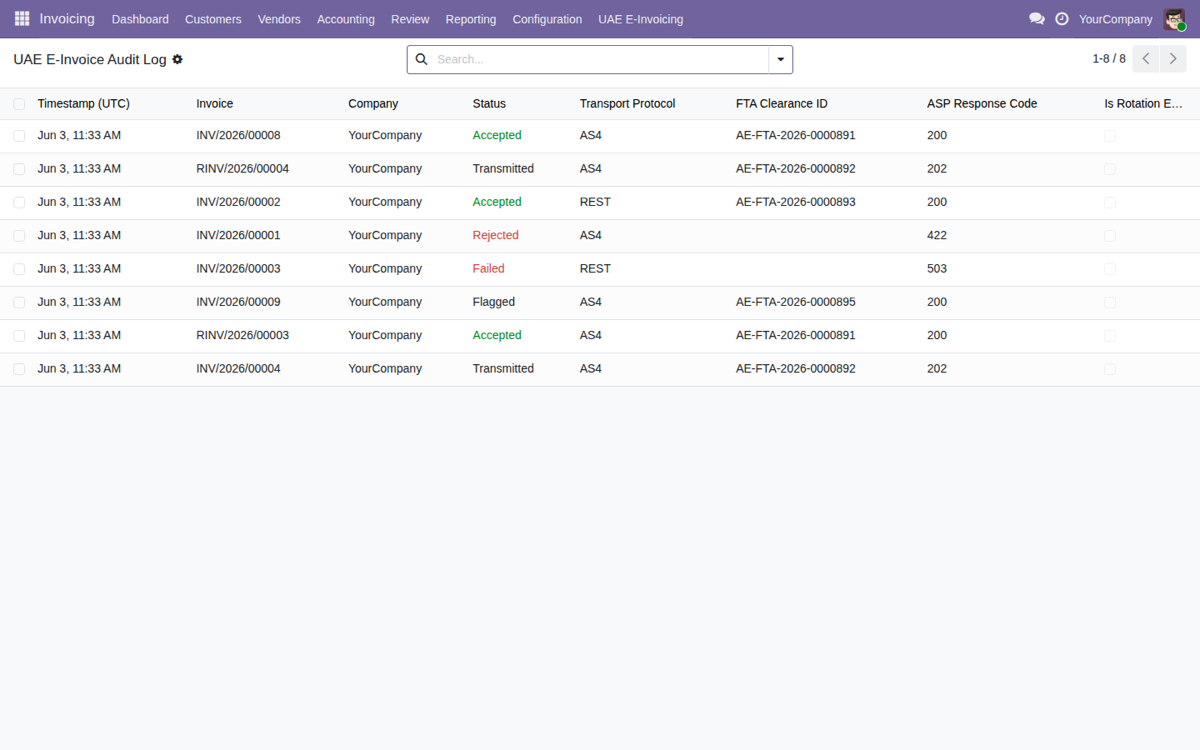This screenshot has height=750, width=1200.
Task: Toggle rotation checkbox in INV/2026/00001 row
Action: click(1110, 236)
